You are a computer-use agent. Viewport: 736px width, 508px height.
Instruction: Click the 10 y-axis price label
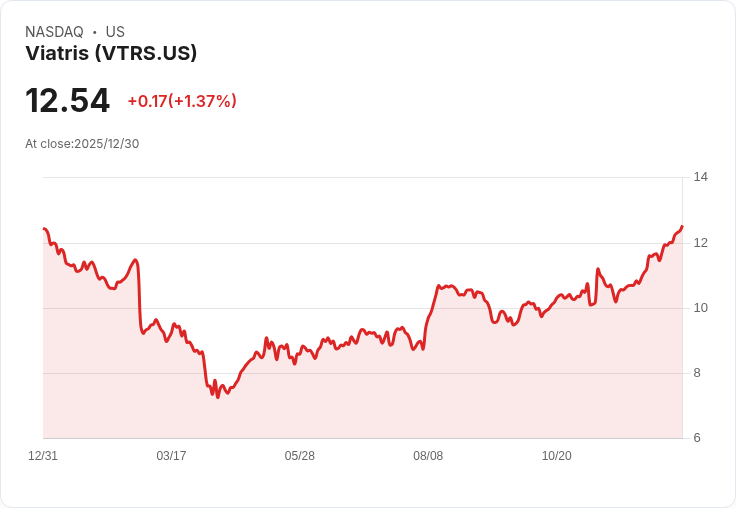coord(701,308)
